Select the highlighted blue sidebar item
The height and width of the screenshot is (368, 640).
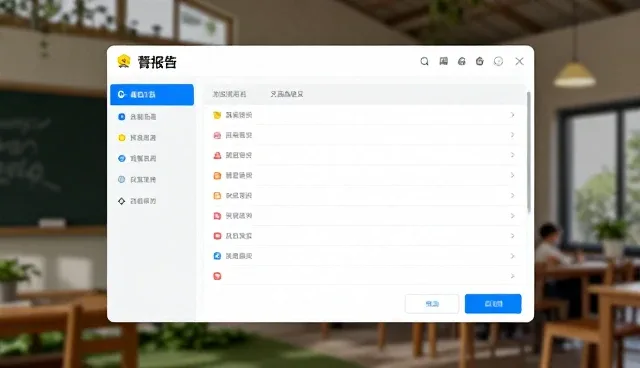(x=152, y=95)
